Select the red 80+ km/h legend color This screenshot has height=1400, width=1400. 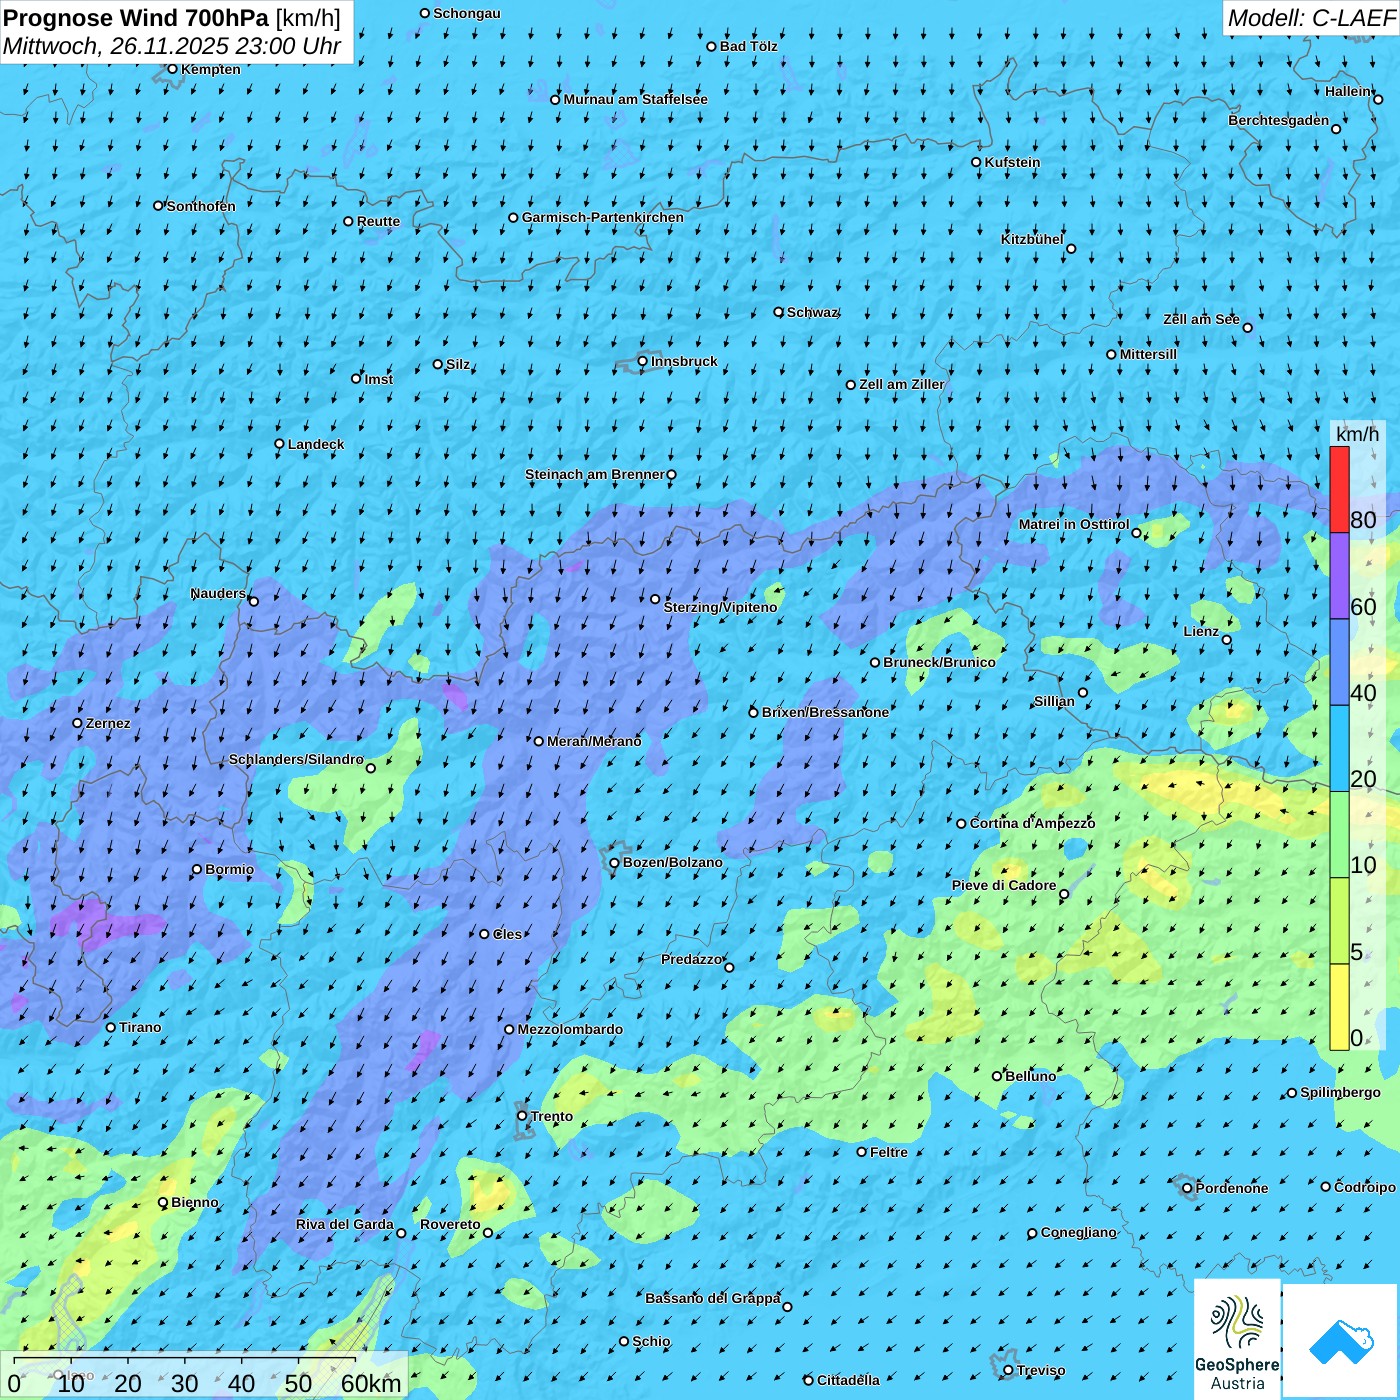(1339, 490)
